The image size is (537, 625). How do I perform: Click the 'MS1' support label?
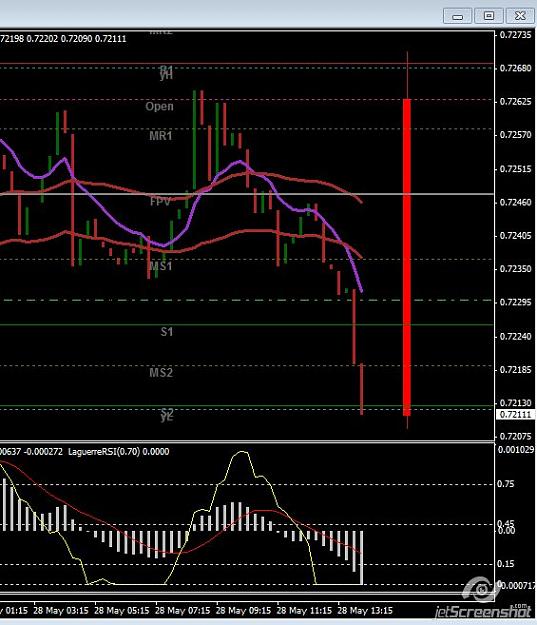(161, 266)
